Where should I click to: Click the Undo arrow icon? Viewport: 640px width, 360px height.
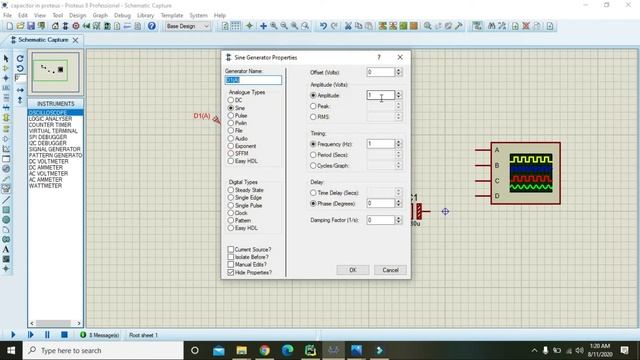coord(323,26)
